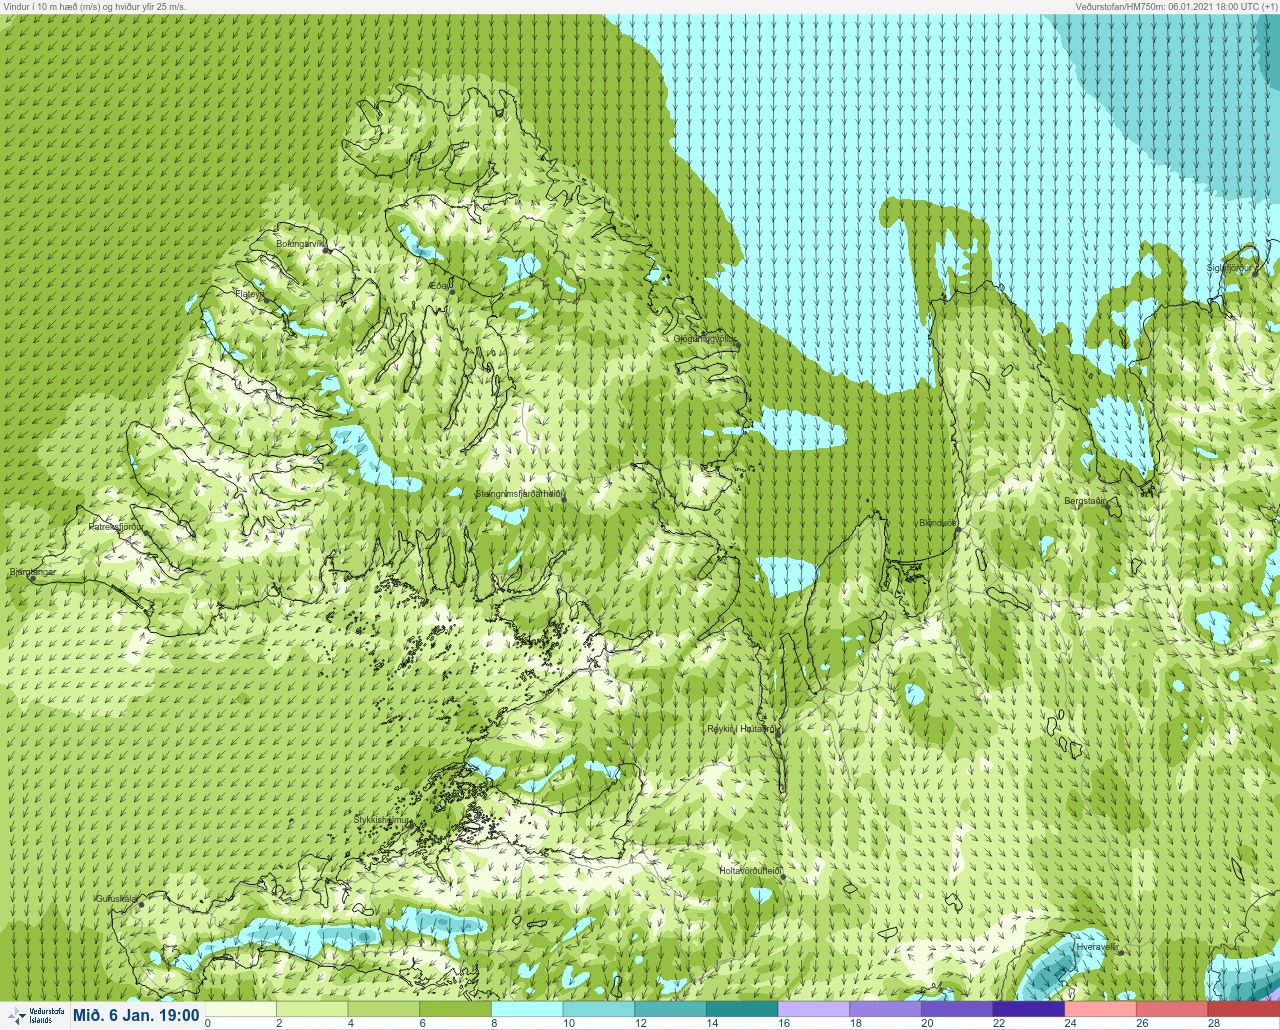Select the 12–14 m/s teal legend swatch
The image size is (1280, 1030).
tap(670, 1008)
